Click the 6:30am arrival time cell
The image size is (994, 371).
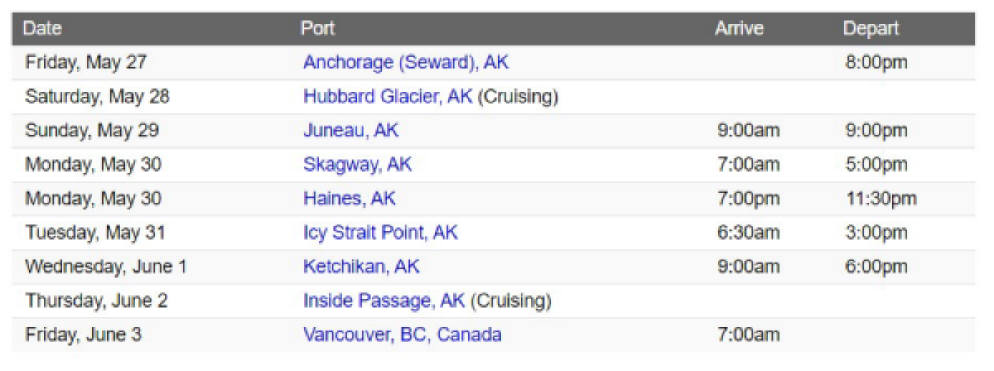749,233
